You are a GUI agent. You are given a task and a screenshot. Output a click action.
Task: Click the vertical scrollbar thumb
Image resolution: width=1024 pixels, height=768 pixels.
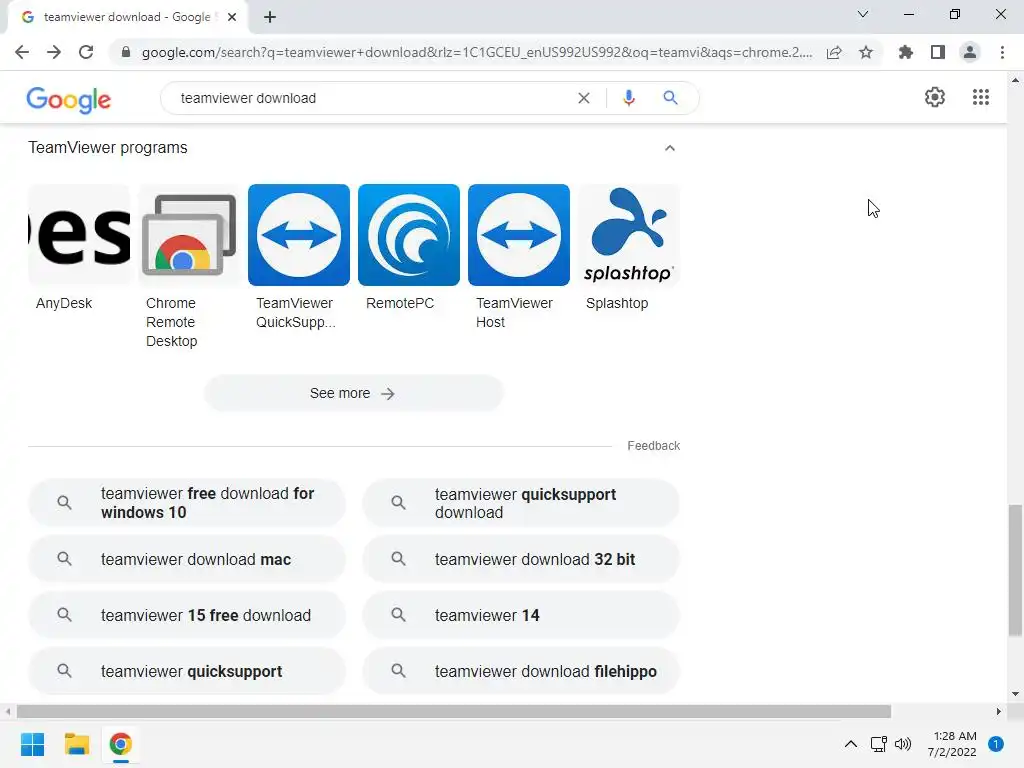coord(1015,569)
